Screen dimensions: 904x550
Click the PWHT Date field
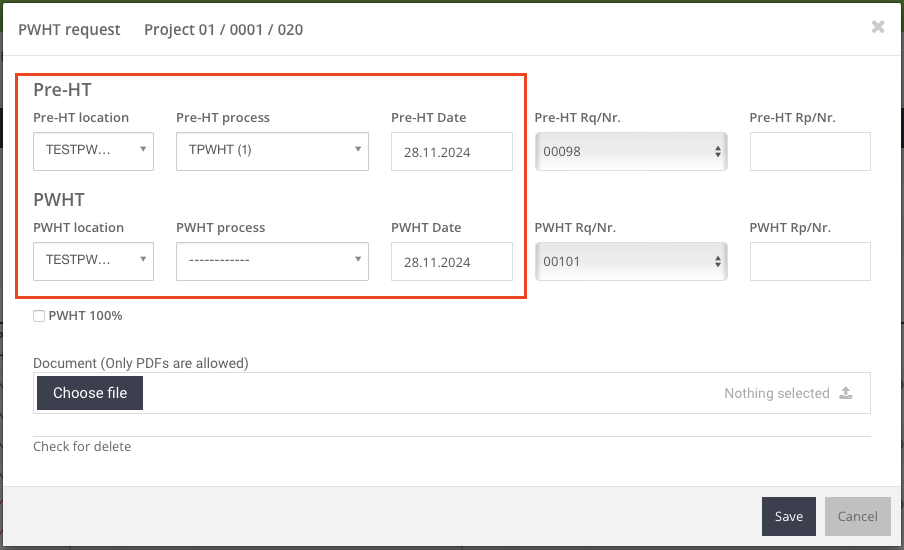click(451, 262)
